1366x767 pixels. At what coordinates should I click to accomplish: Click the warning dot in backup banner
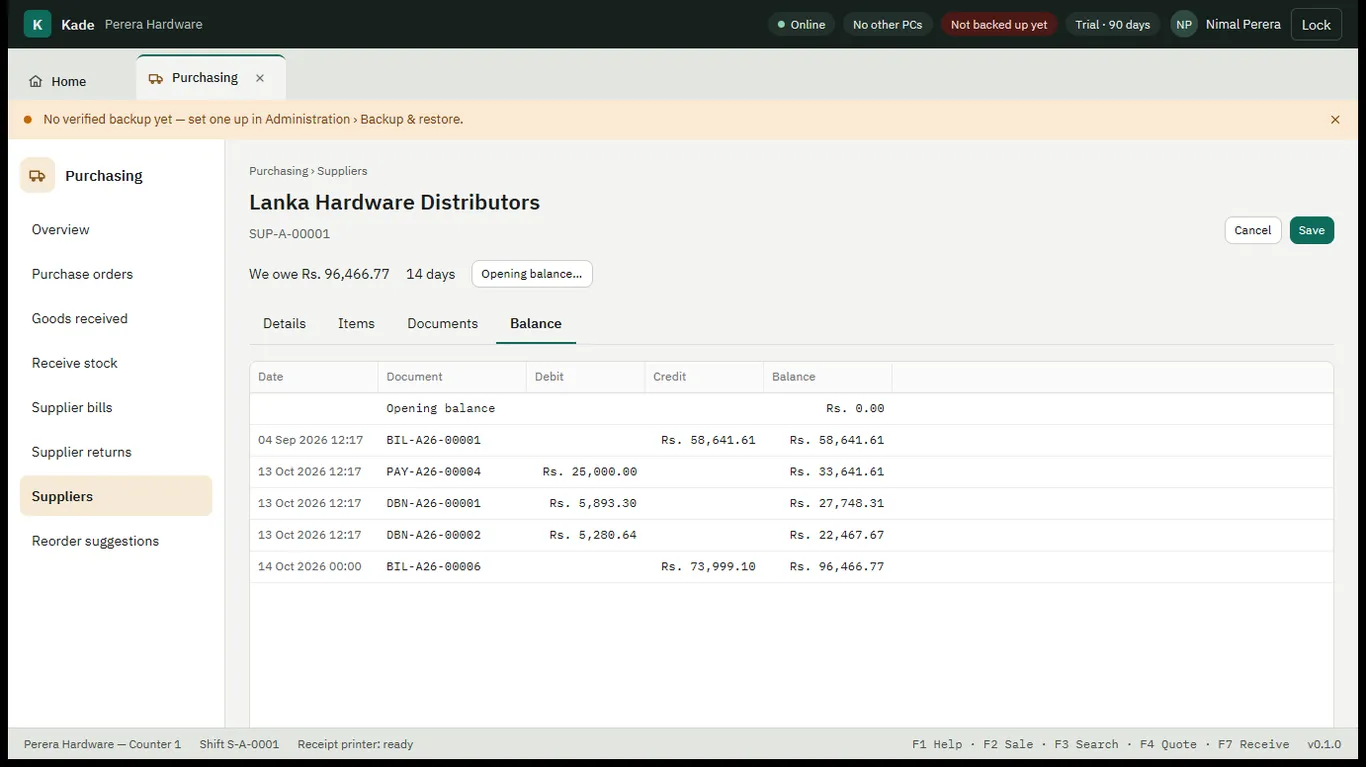tap(28, 119)
